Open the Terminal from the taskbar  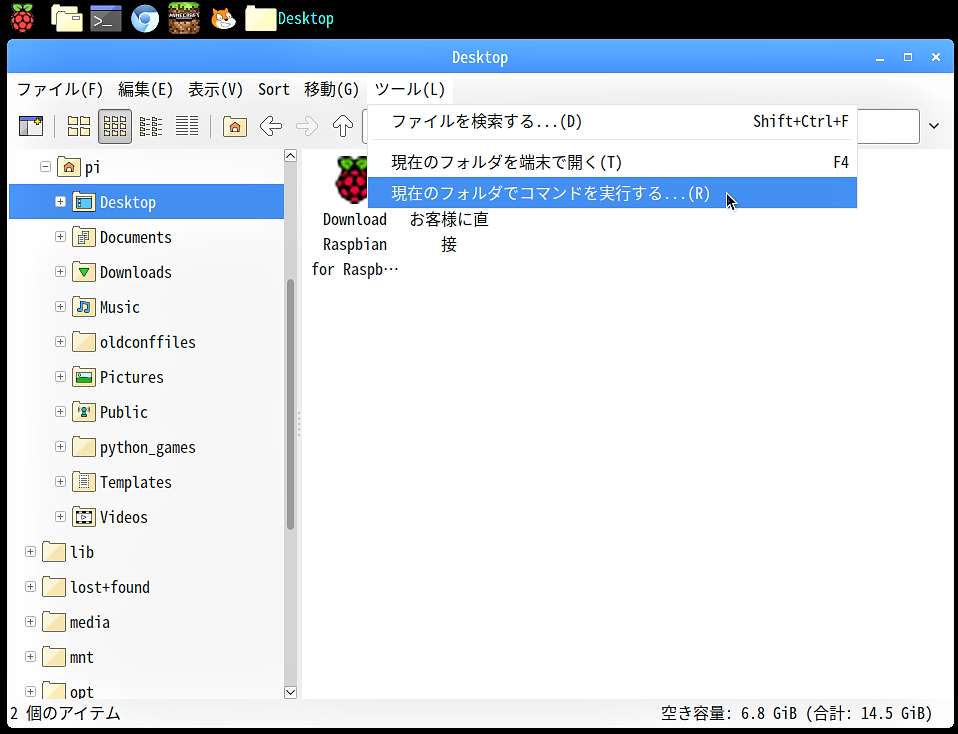106,18
